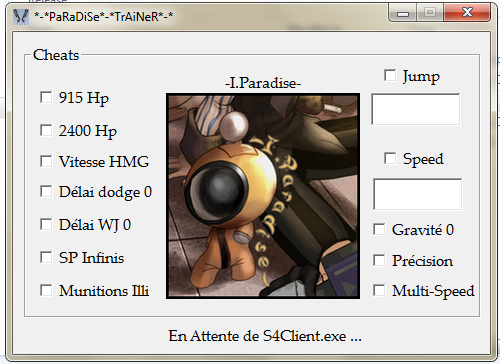Click the I.Paradise character artwork
500x364 pixels.
coord(263,196)
